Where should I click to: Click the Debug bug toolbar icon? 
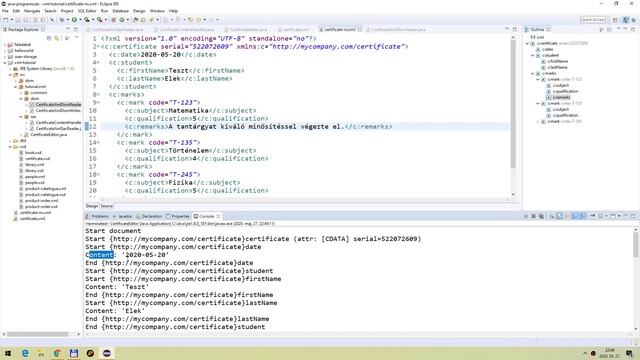click(62, 20)
